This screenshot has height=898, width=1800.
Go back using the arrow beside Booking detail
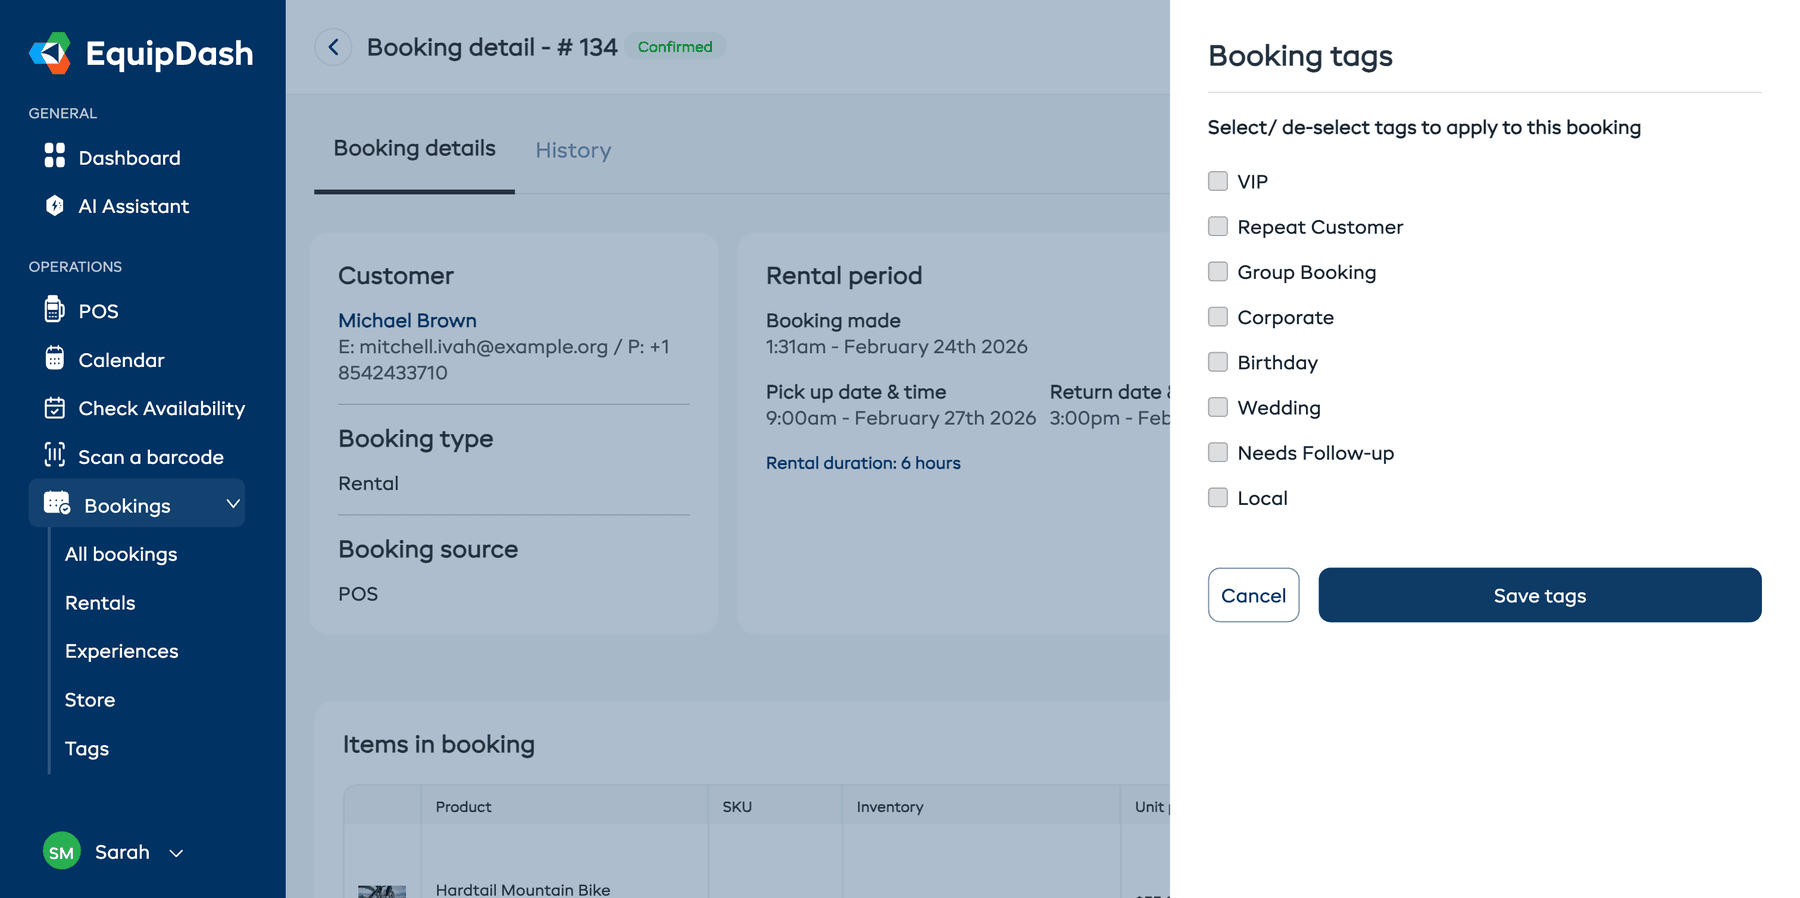click(333, 47)
